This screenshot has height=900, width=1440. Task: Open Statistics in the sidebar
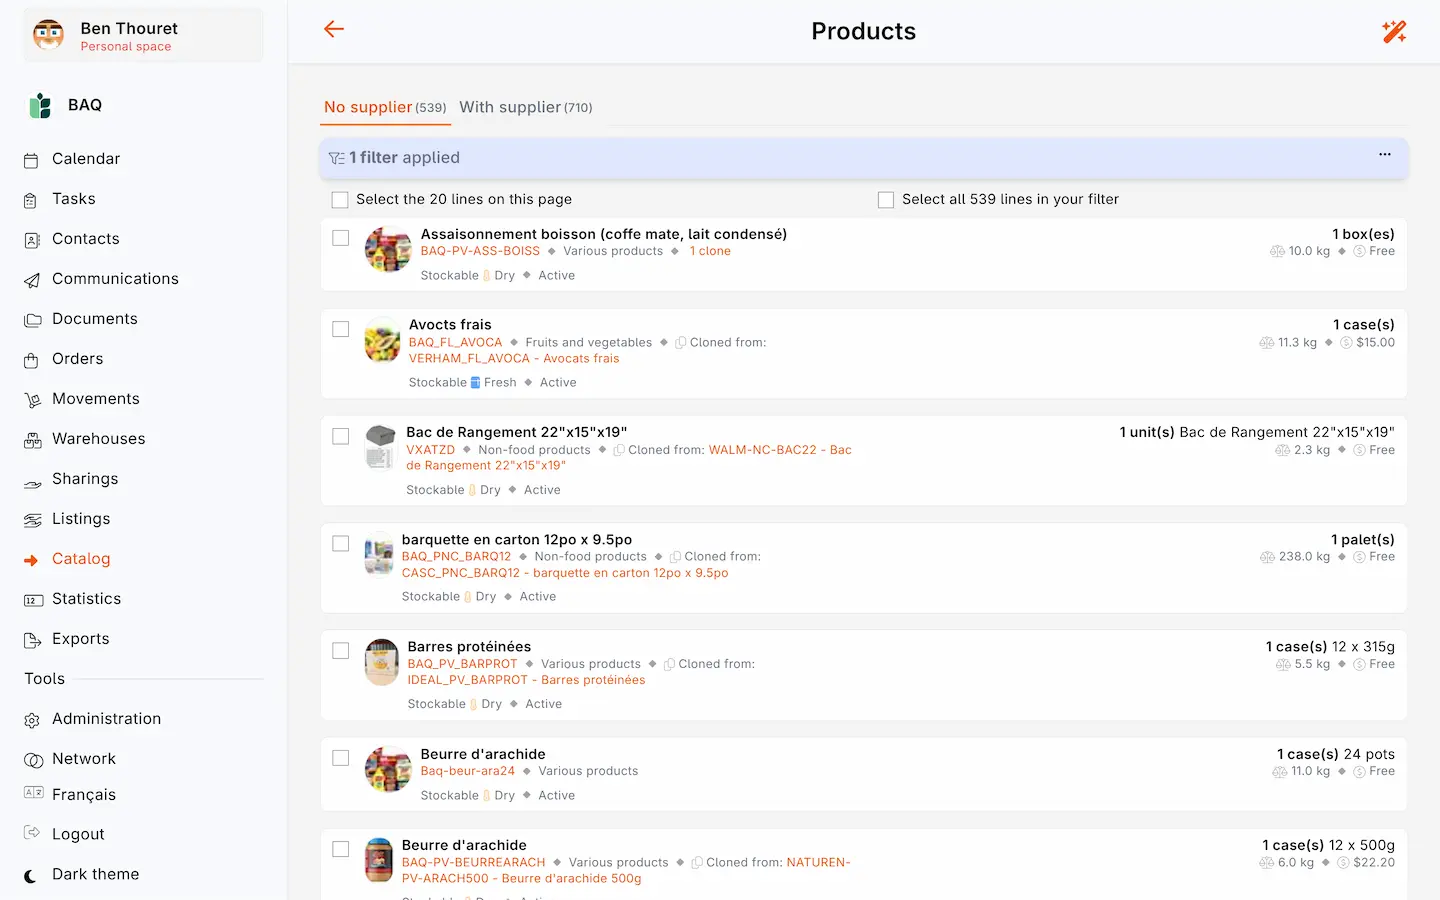tap(86, 599)
